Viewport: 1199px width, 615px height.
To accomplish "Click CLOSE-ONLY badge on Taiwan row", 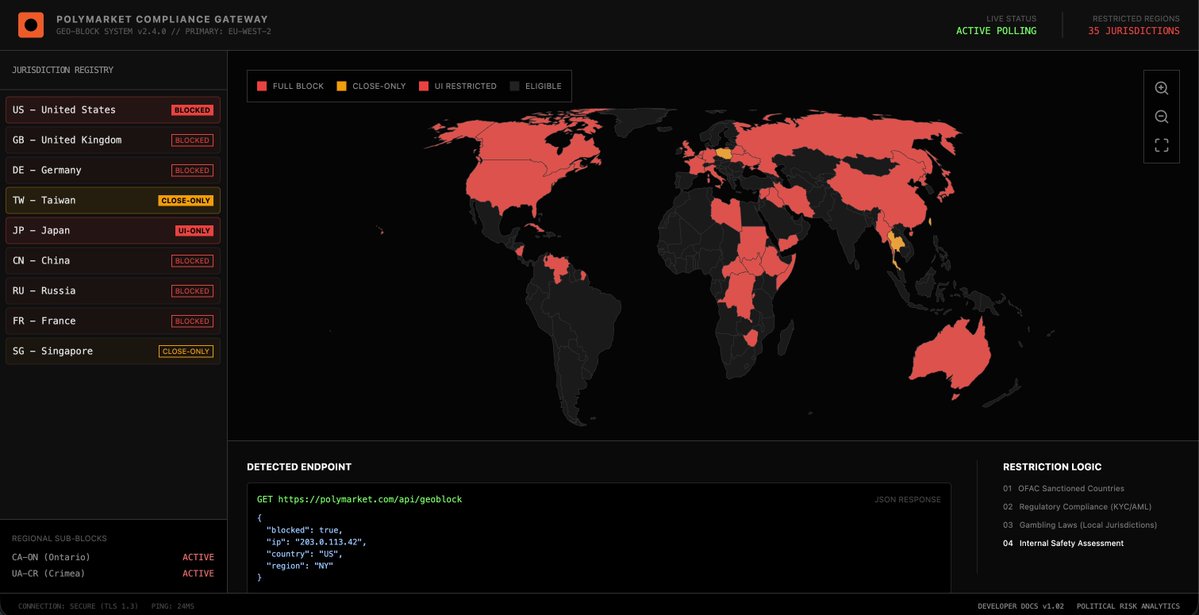I will tap(186, 200).
